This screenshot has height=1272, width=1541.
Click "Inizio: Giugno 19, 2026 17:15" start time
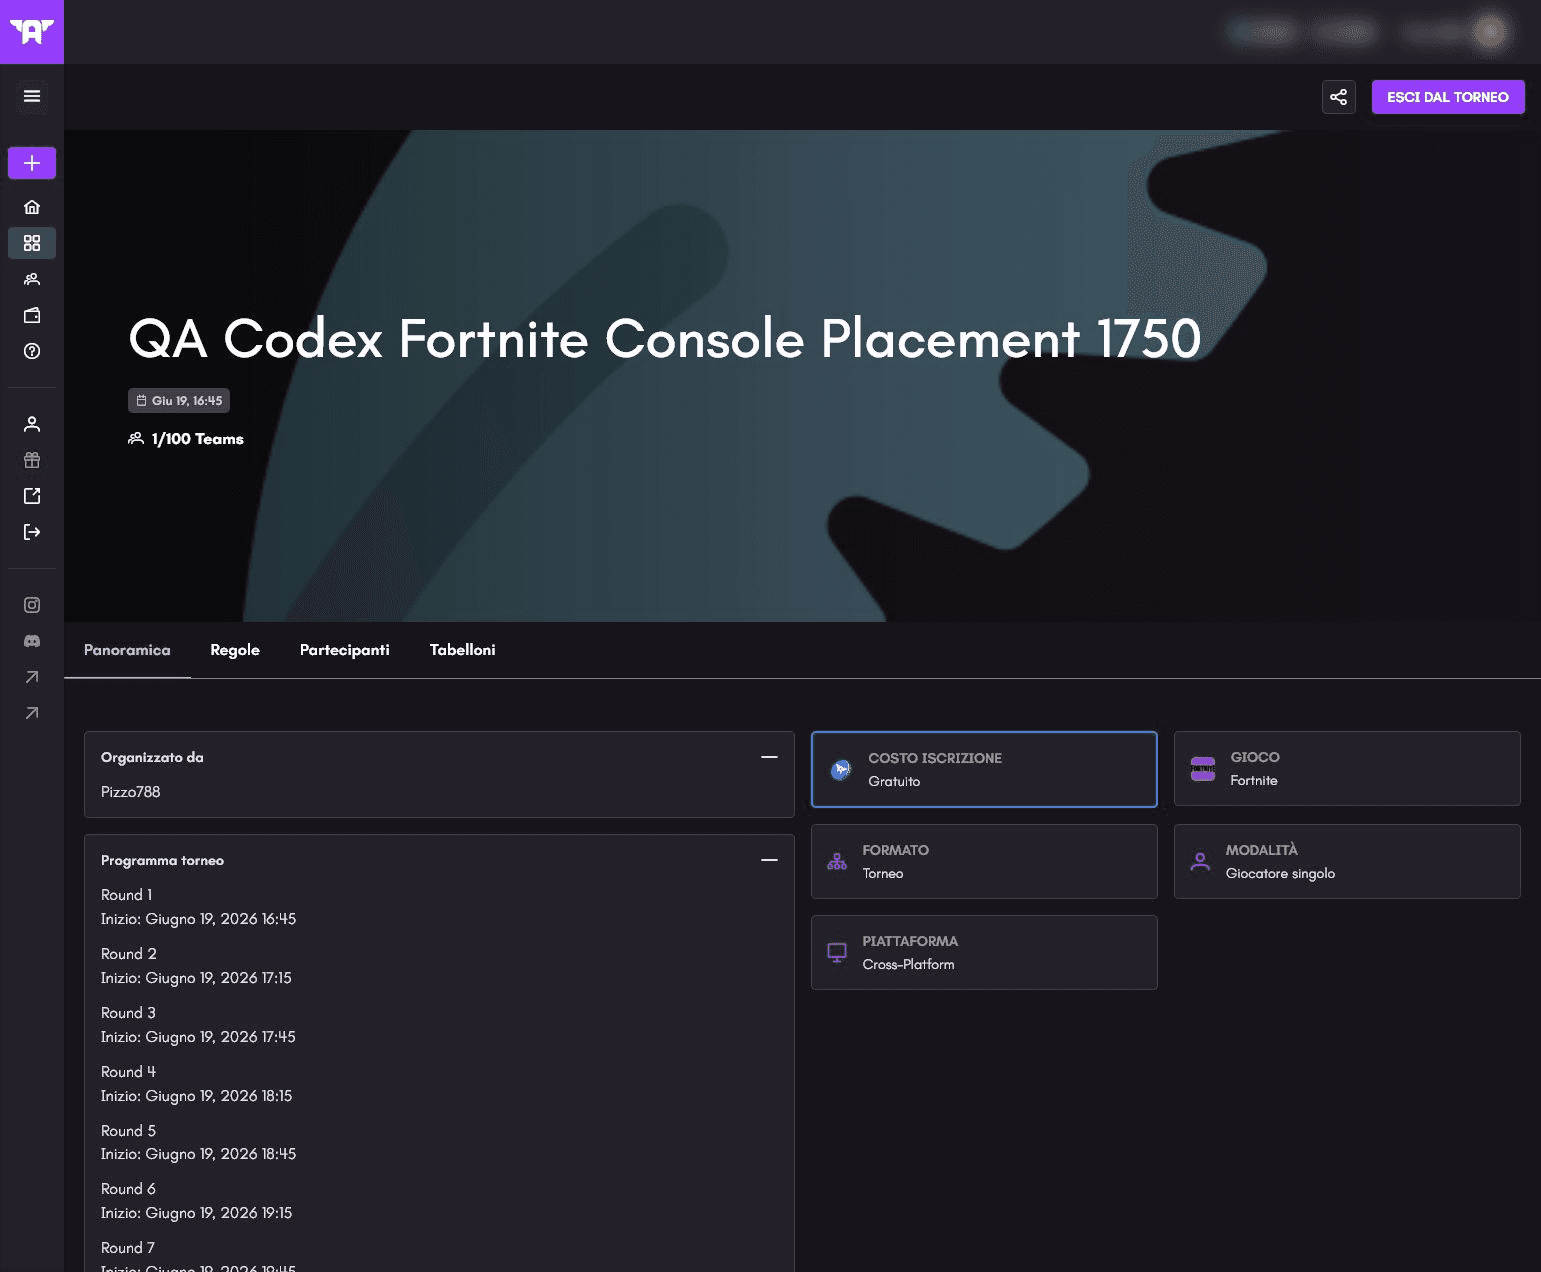coord(197,978)
